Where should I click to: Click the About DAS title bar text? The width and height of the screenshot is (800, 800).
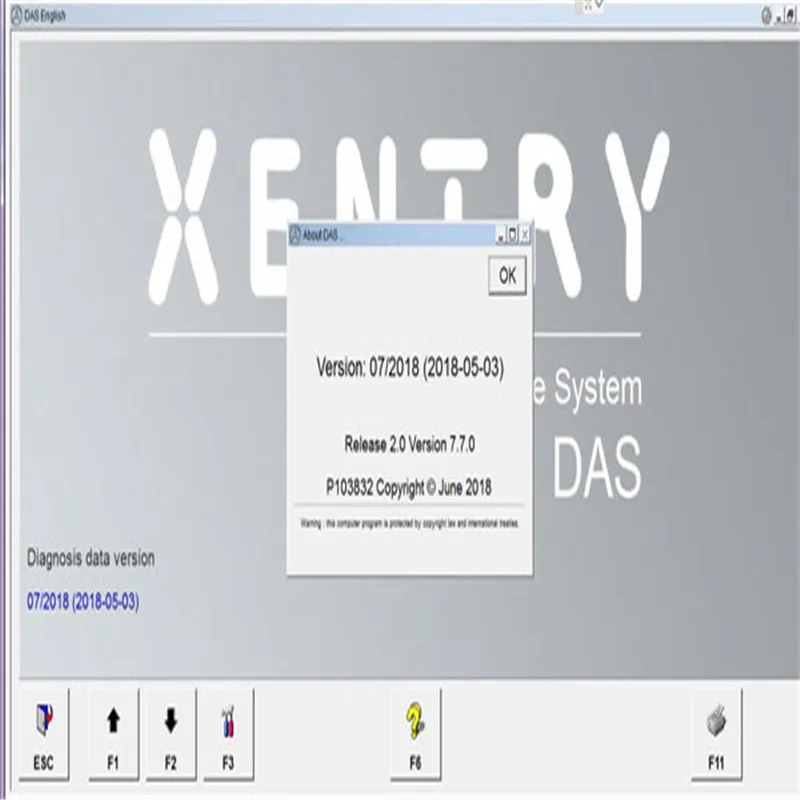click(x=320, y=235)
